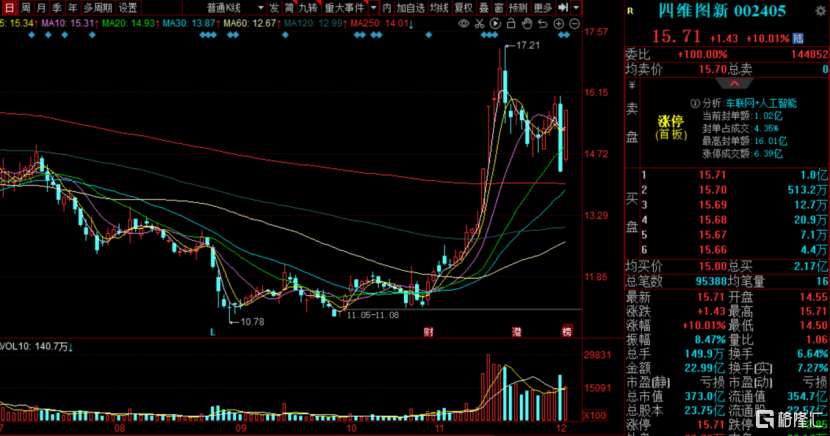Click the 设置 settings button
Image resolution: width=830 pixels, height=436 pixels.
128,7
